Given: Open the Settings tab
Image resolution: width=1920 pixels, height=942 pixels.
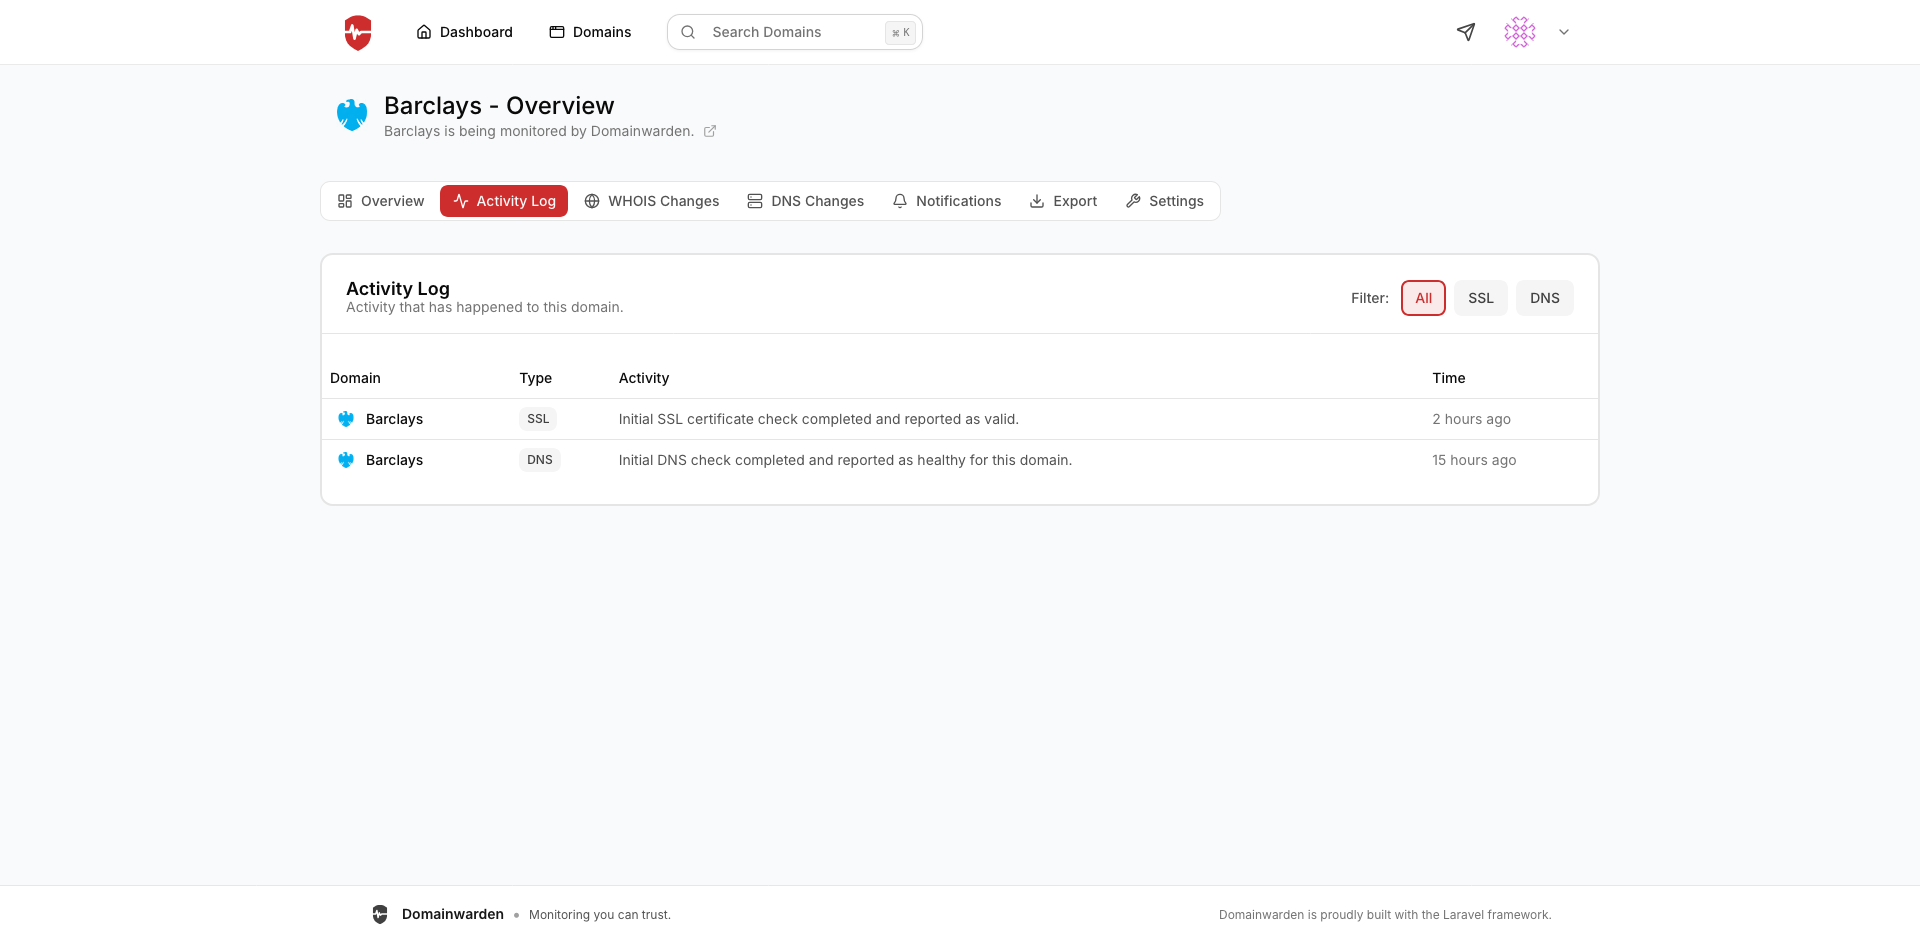Looking at the screenshot, I should (1165, 201).
